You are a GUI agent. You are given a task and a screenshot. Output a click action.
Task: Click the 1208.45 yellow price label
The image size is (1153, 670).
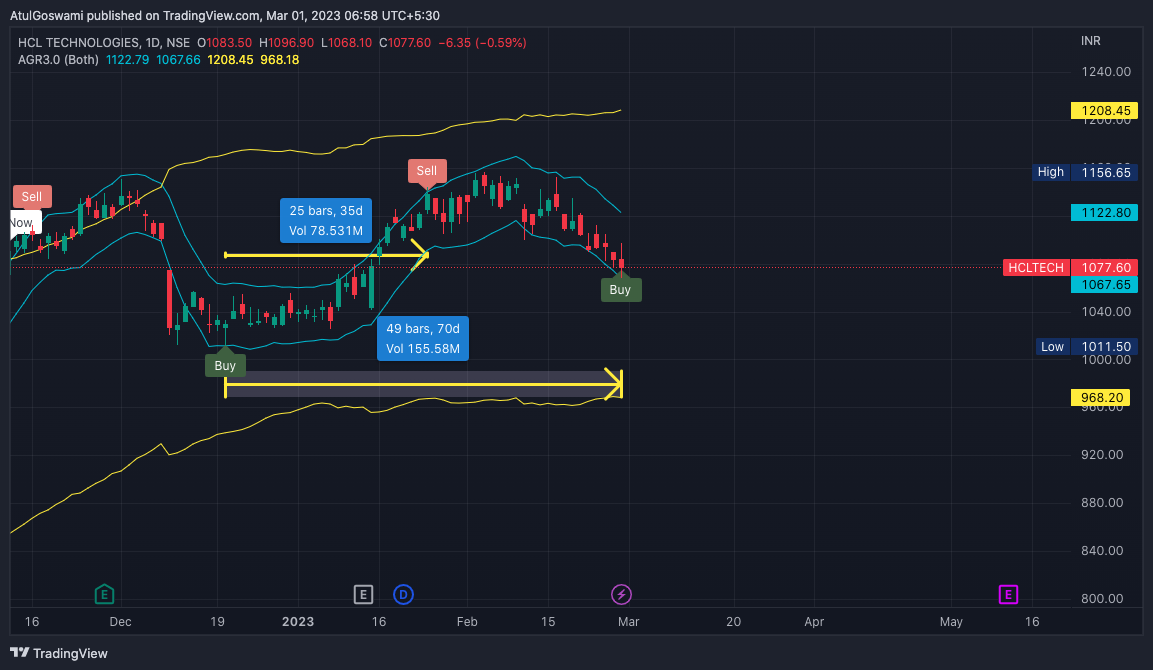click(x=1104, y=111)
